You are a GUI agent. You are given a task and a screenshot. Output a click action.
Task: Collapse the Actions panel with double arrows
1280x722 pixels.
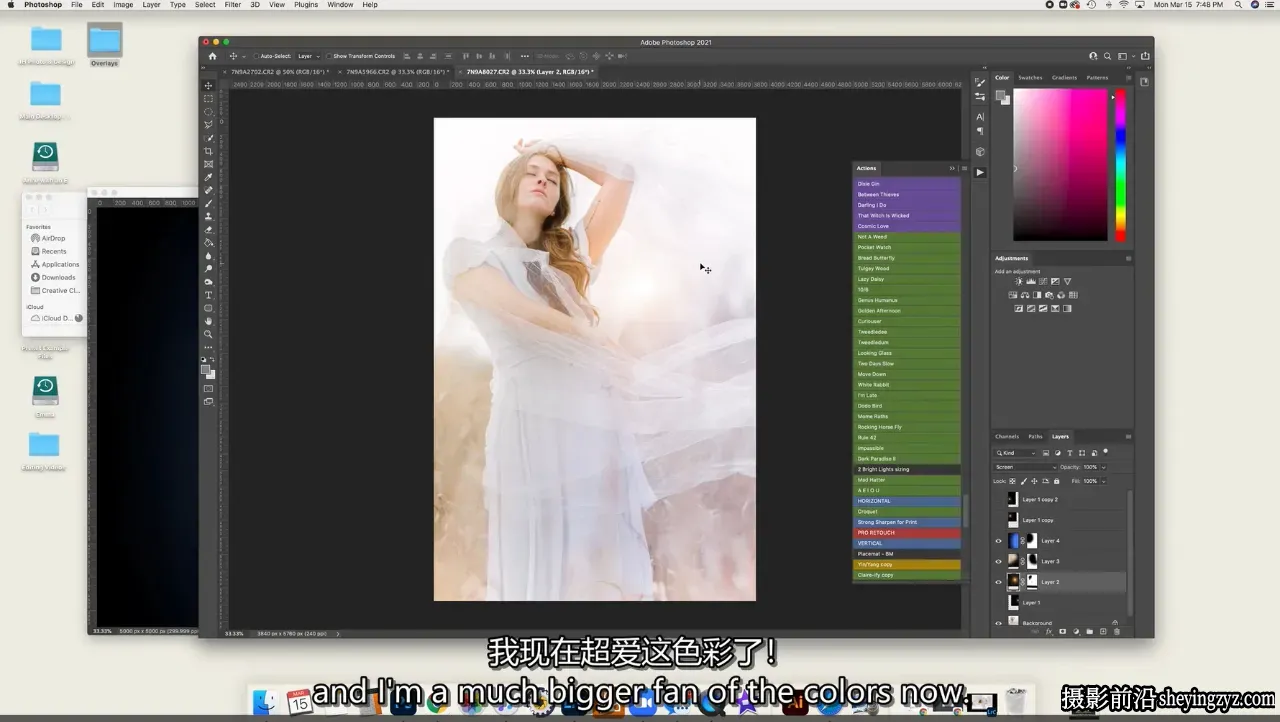click(x=952, y=168)
